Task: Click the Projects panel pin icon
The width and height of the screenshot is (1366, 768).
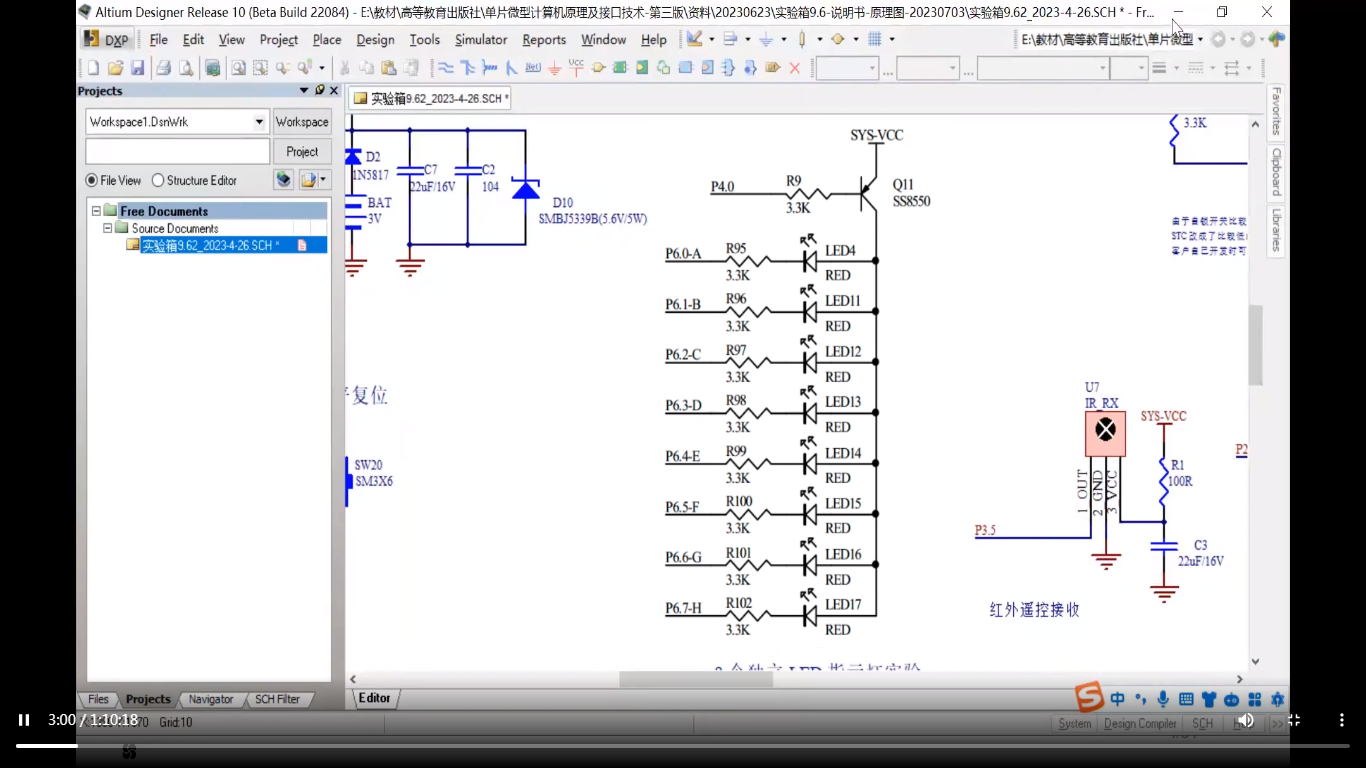Action: tap(320, 90)
